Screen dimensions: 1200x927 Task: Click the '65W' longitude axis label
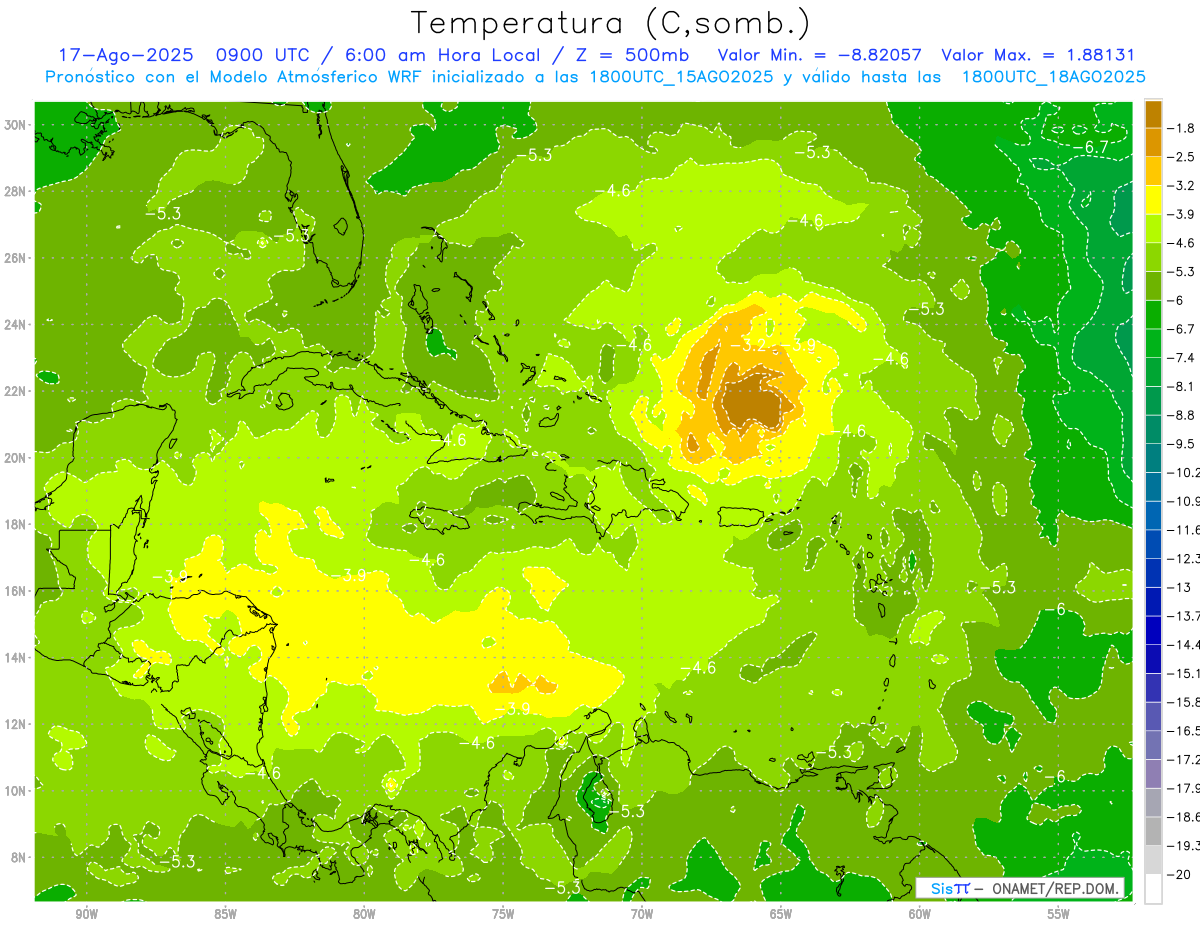(x=781, y=914)
